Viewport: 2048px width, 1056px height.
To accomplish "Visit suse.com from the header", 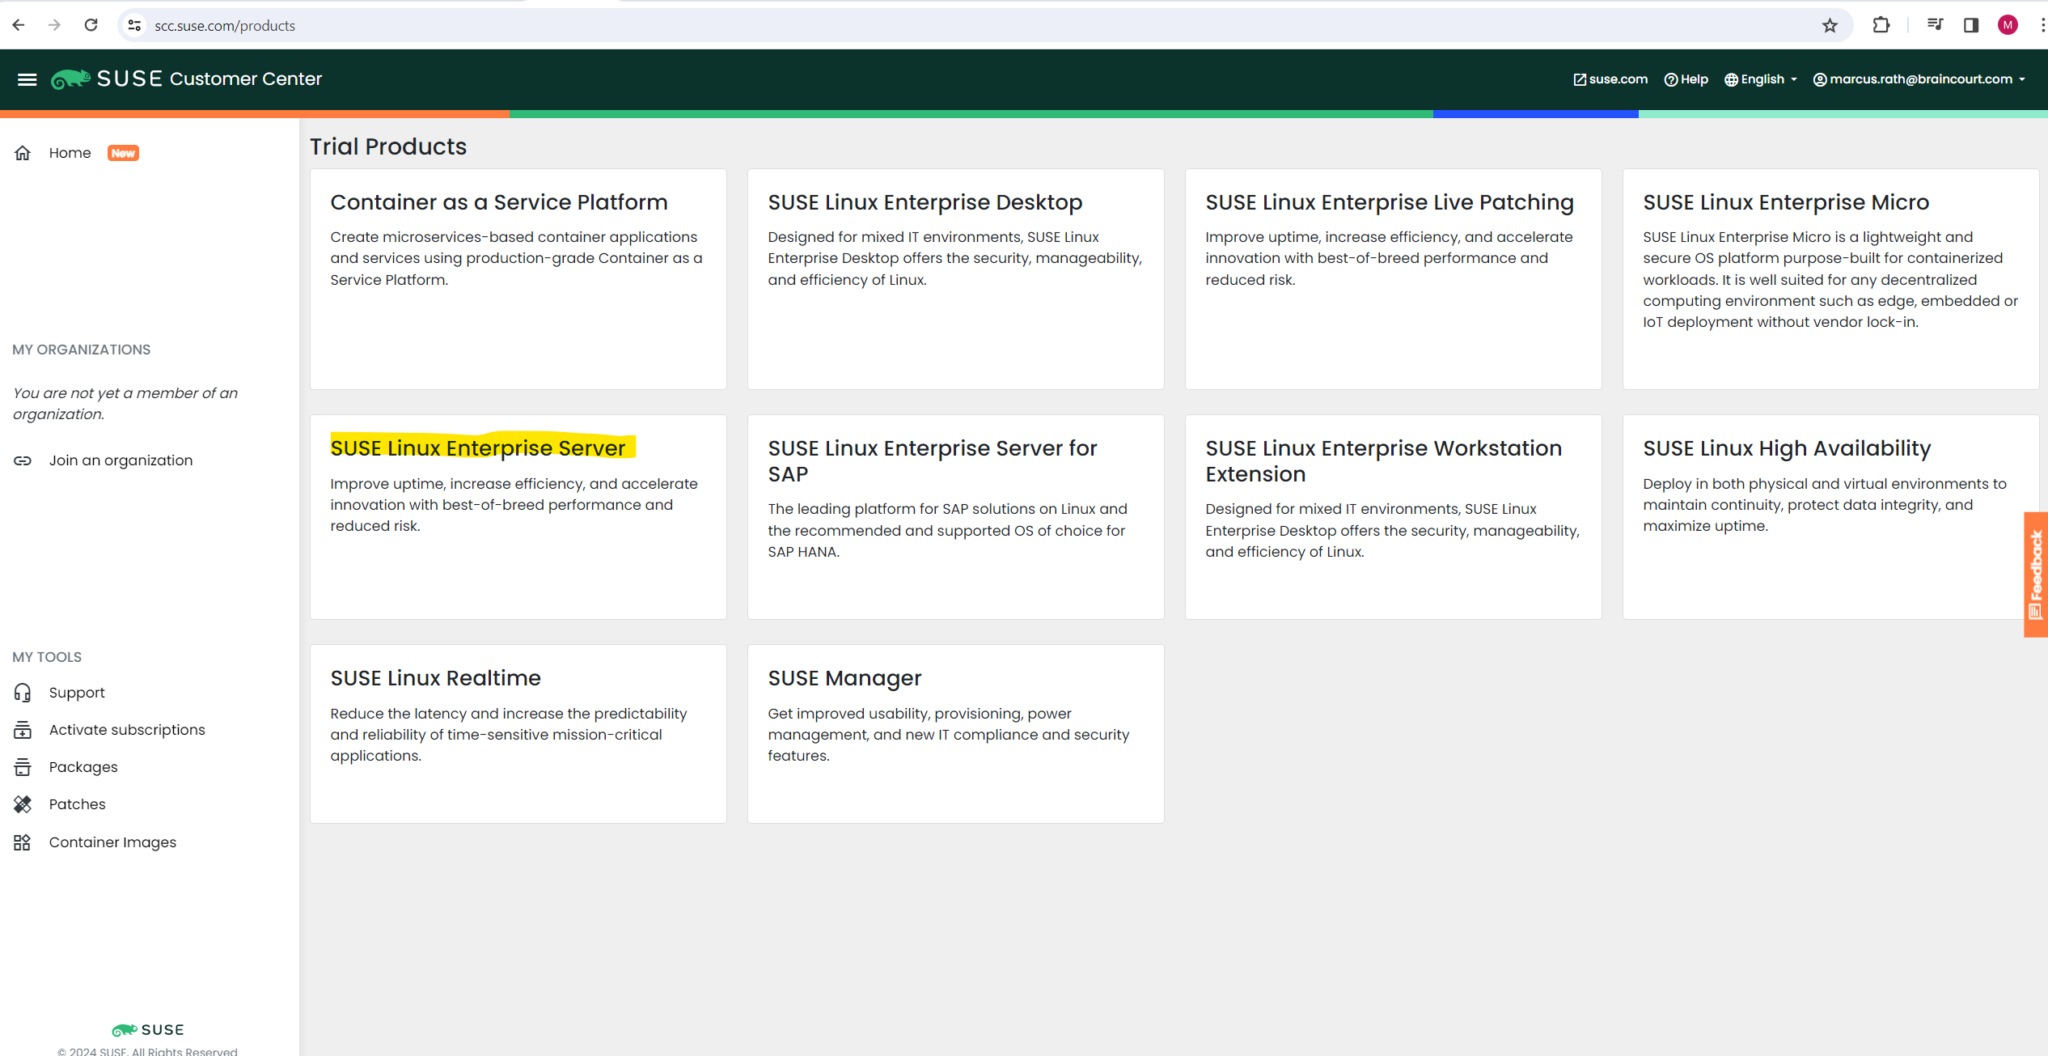I will coord(1609,79).
